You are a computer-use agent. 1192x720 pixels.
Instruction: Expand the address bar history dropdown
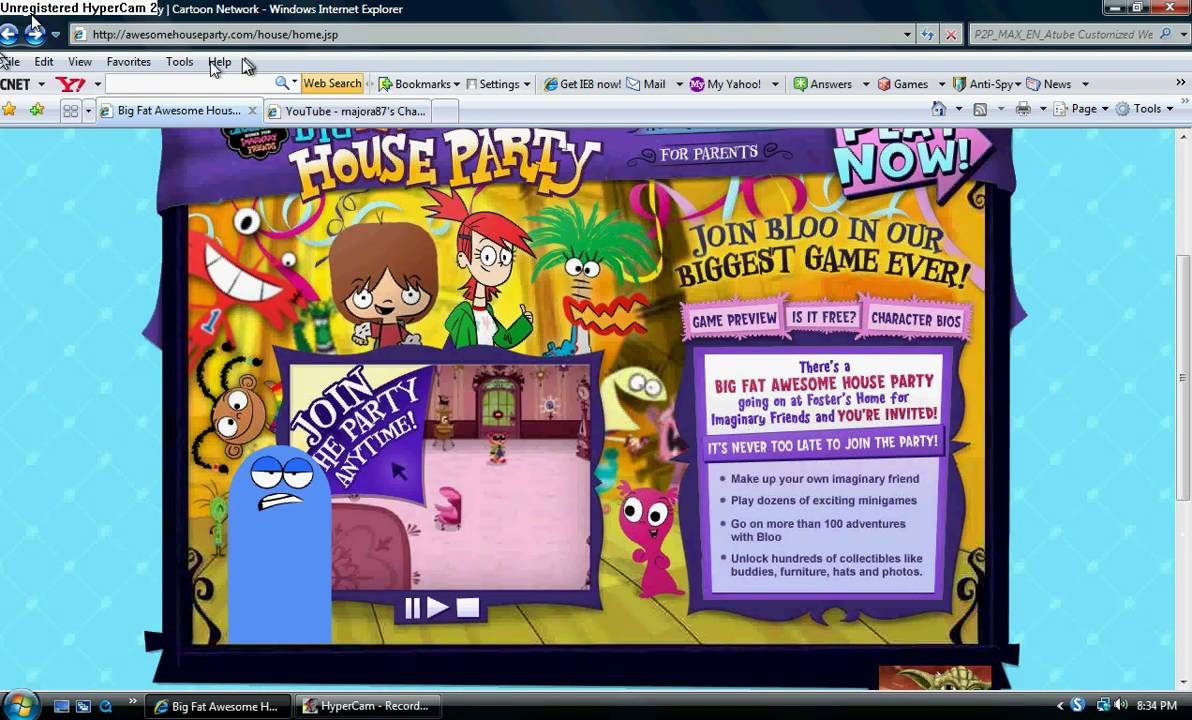pos(907,34)
